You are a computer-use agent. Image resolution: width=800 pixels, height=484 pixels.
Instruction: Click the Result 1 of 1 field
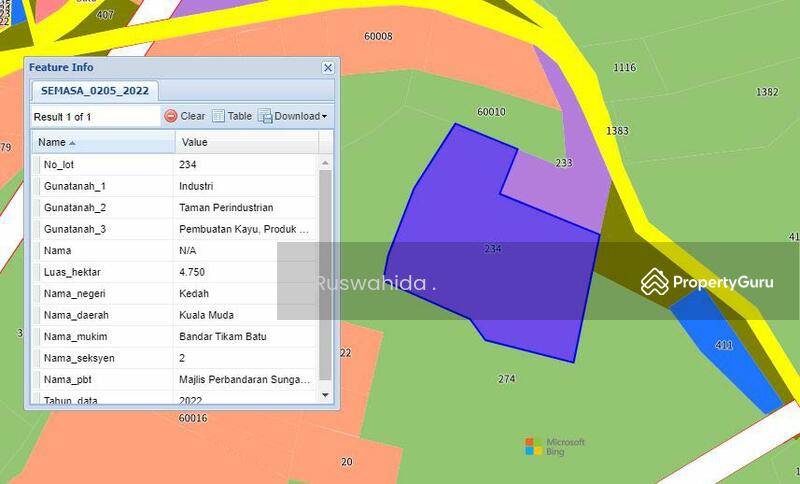tap(95, 117)
